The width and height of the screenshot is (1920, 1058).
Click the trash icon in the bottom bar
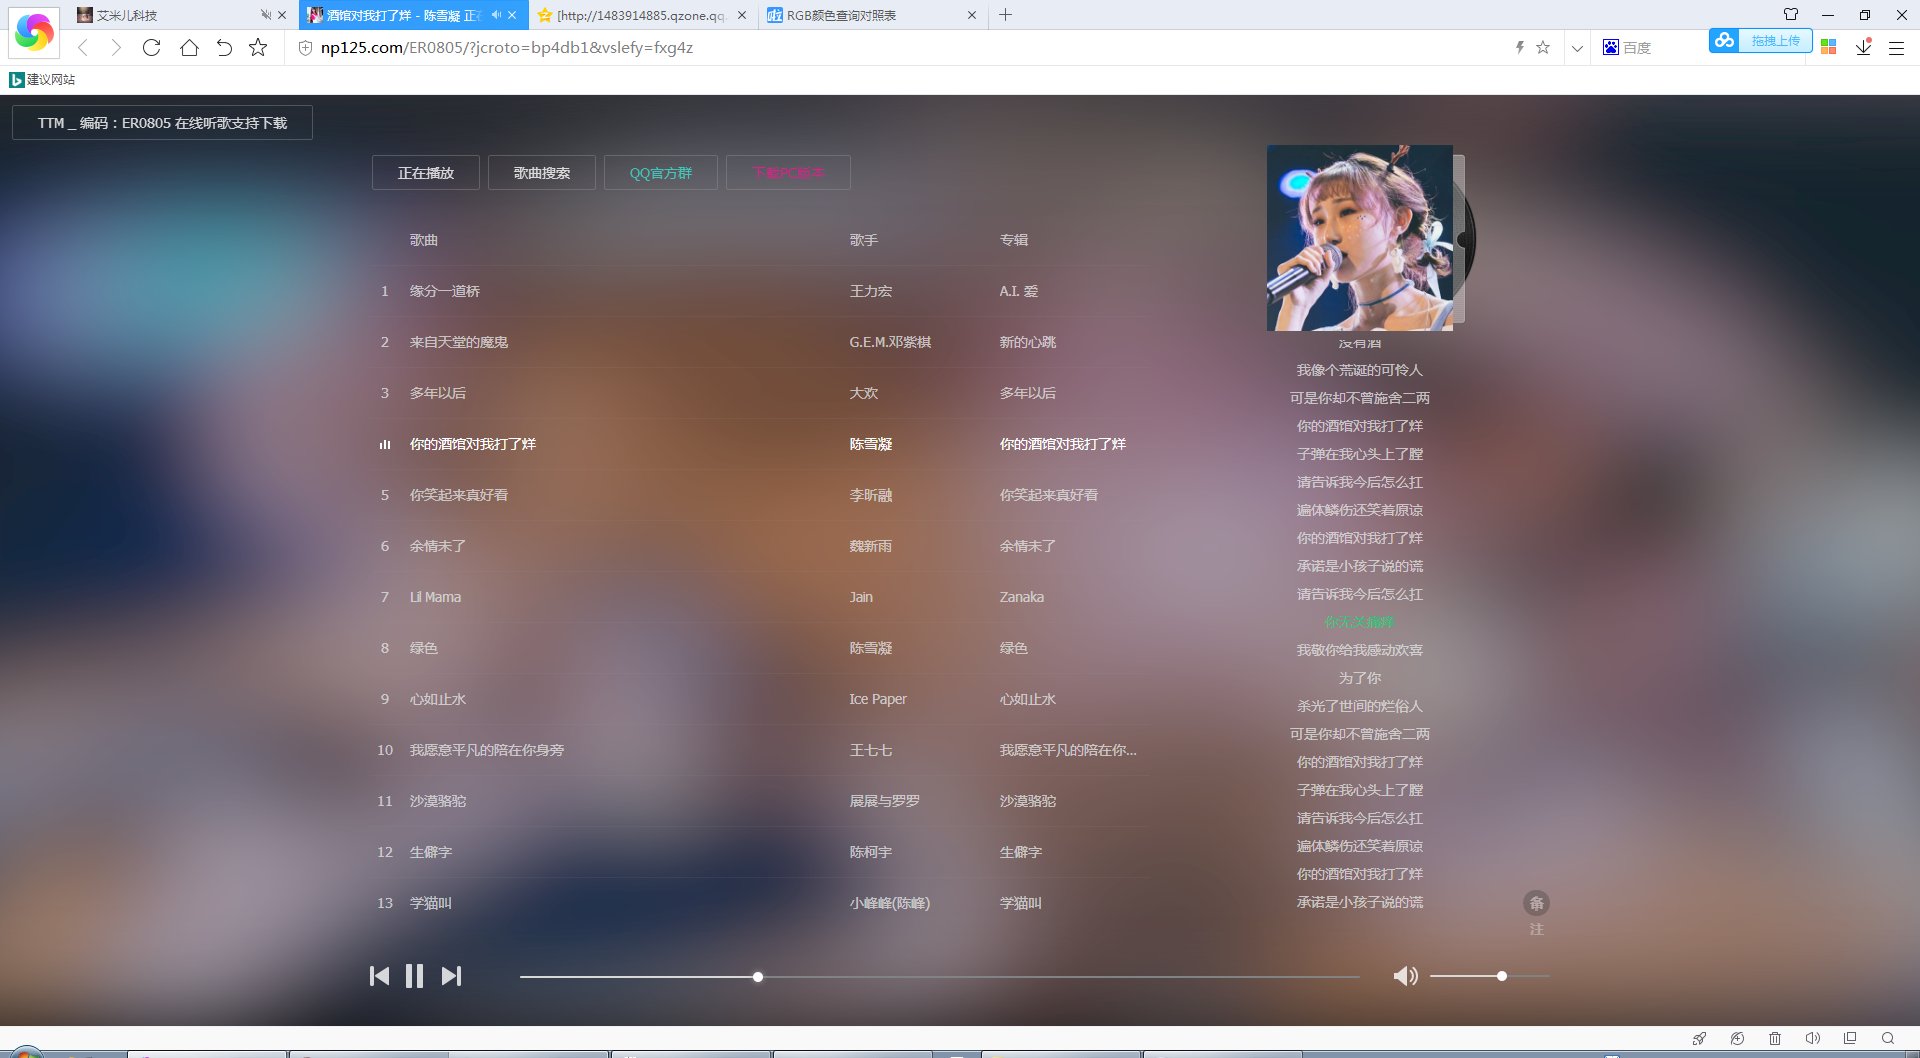click(1775, 1039)
